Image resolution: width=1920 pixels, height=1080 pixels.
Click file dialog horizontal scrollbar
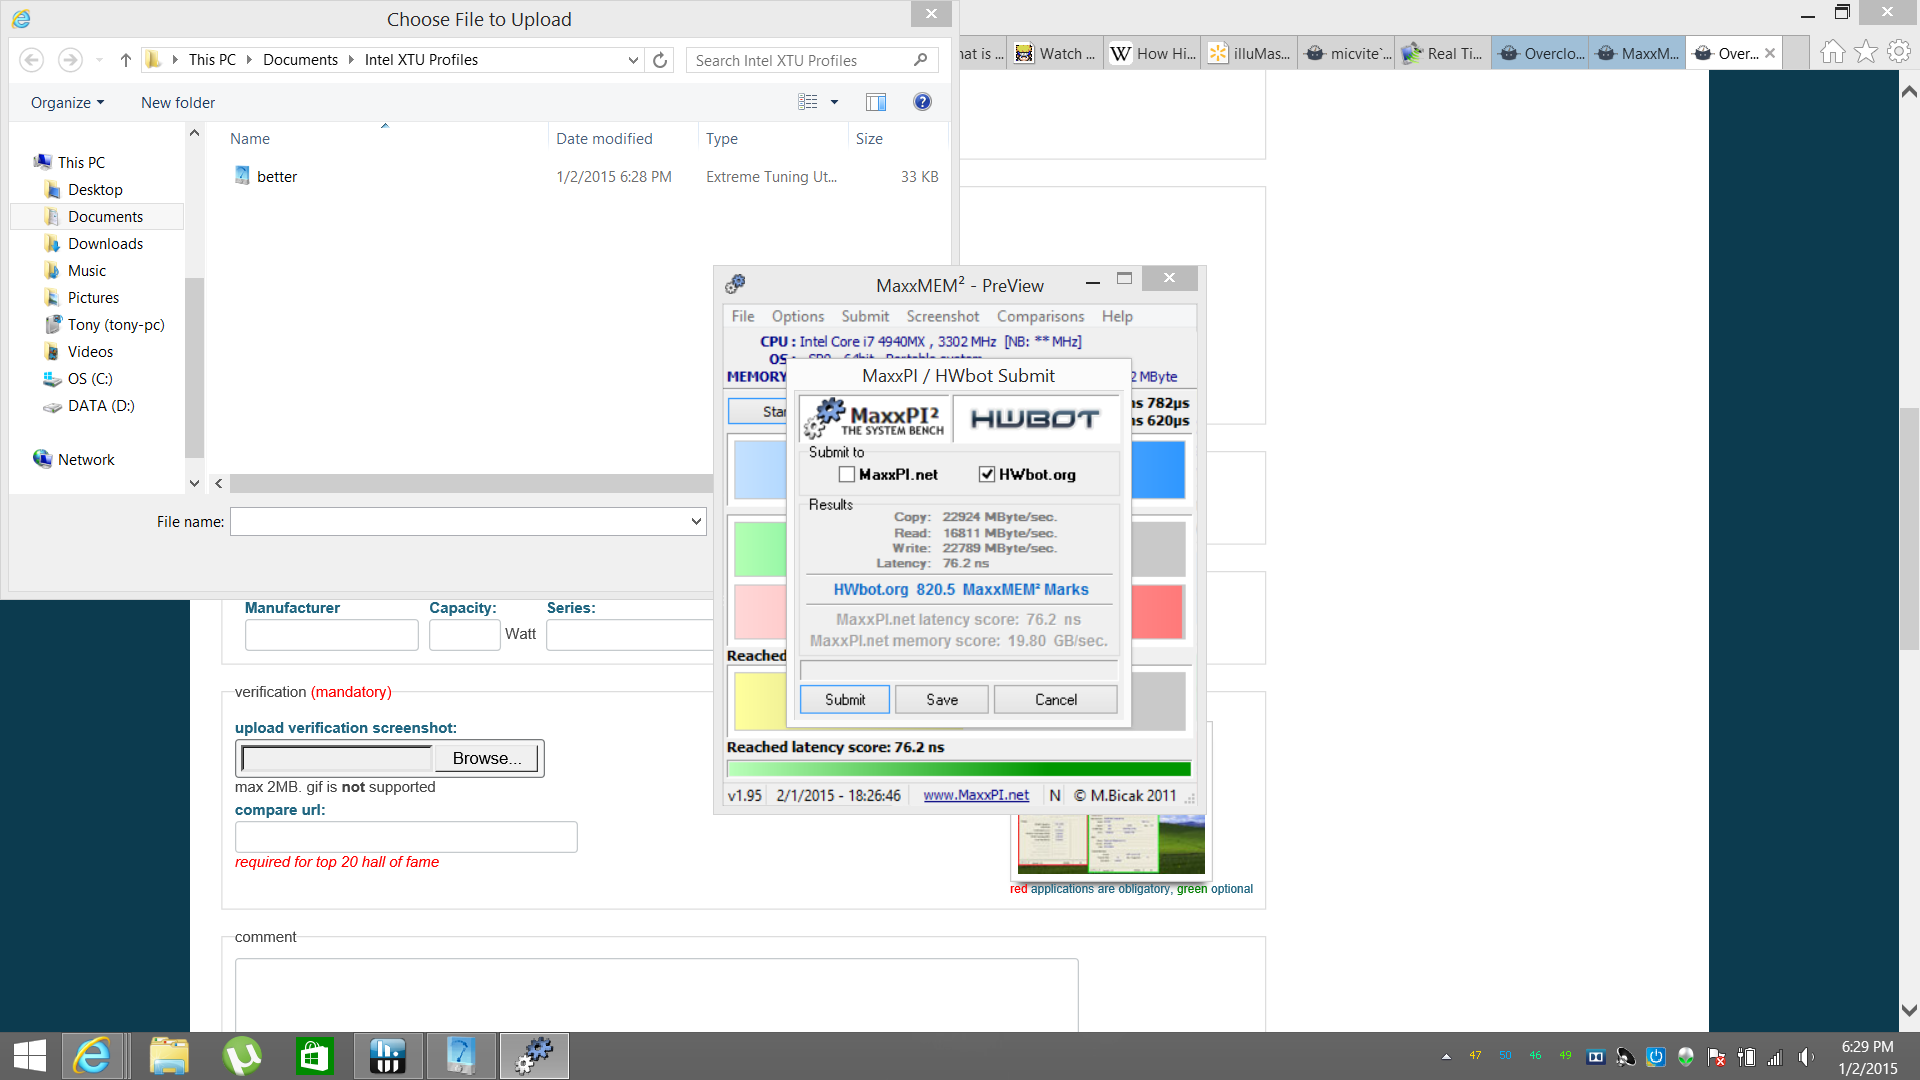point(470,483)
